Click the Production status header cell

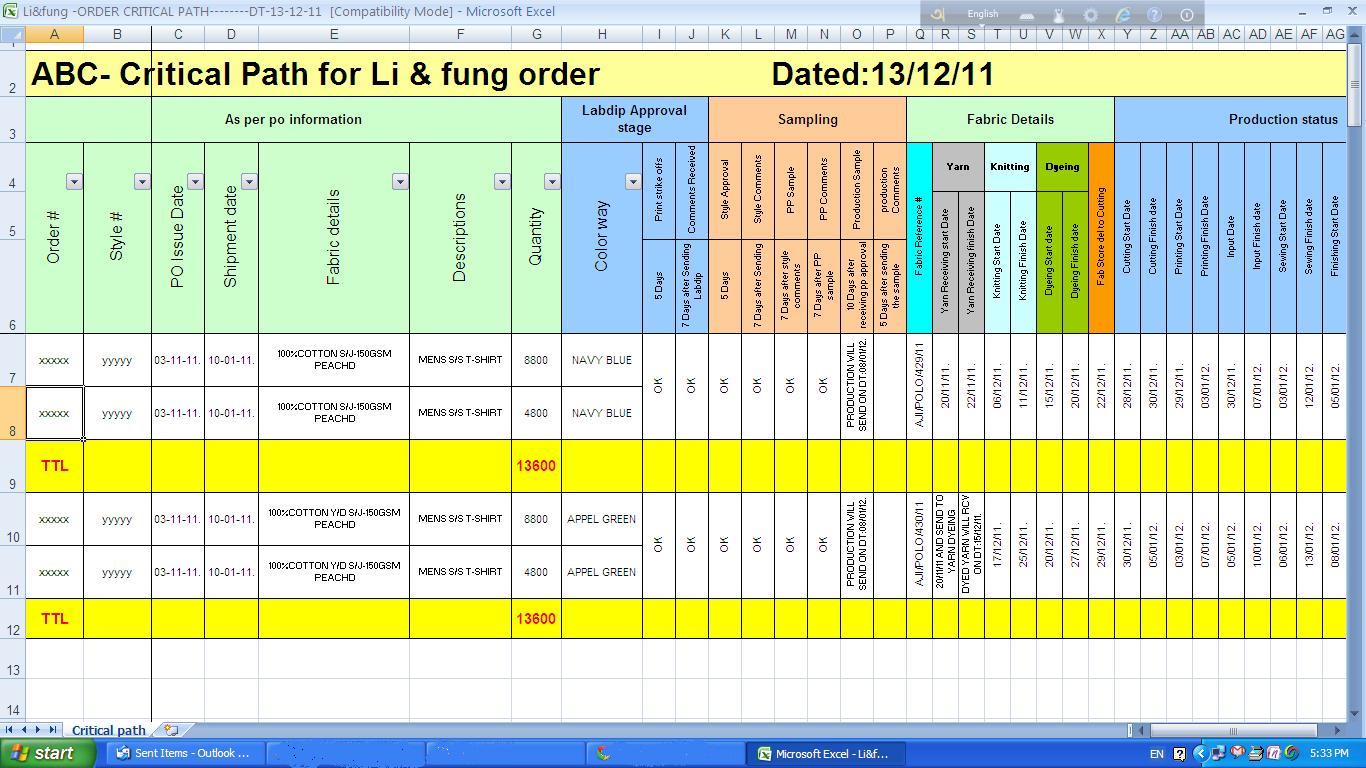tap(1231, 119)
